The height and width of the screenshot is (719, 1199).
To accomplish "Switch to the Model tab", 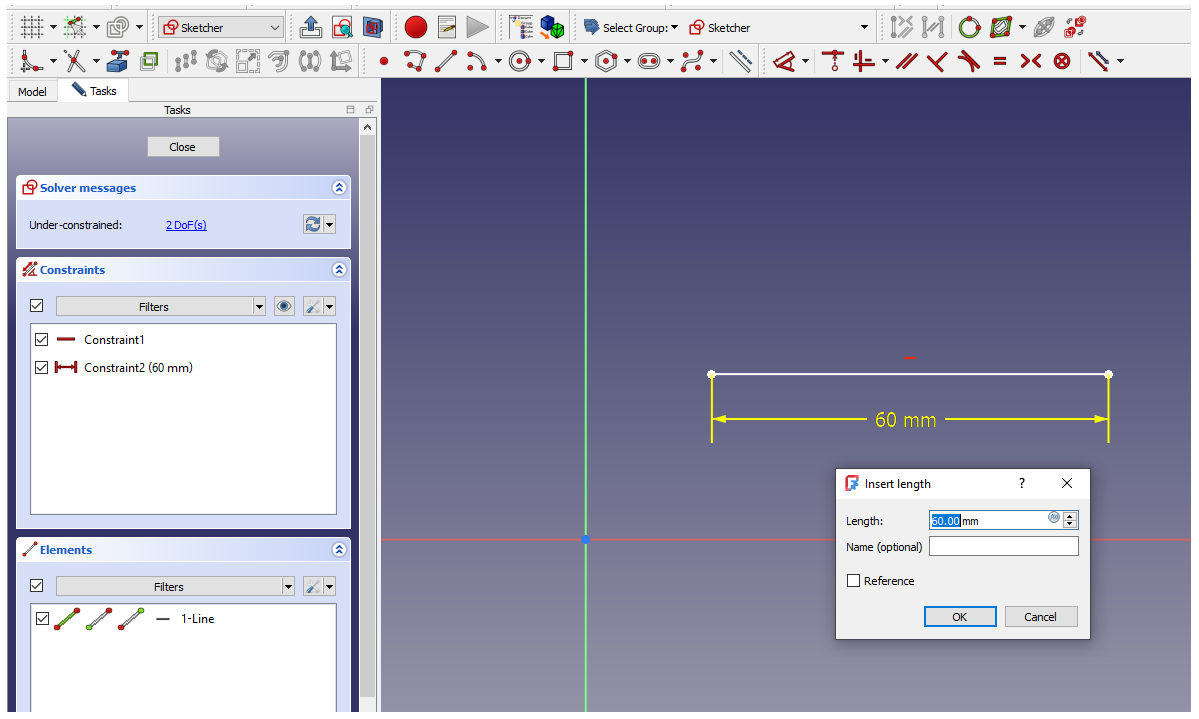I will pos(32,90).
